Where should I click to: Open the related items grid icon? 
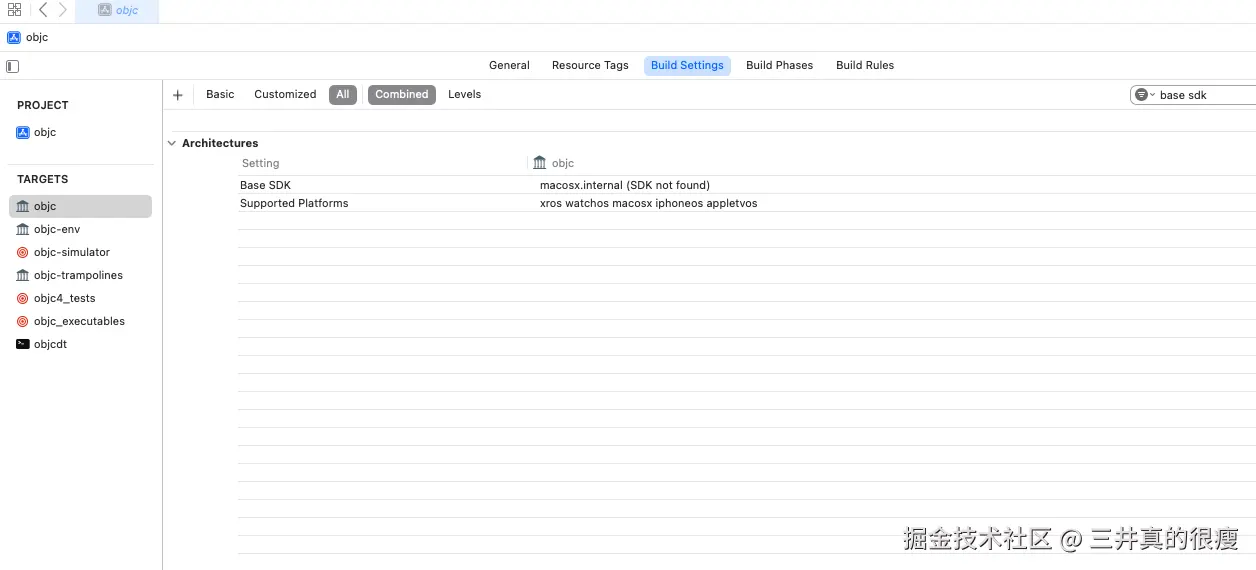pyautogui.click(x=14, y=10)
